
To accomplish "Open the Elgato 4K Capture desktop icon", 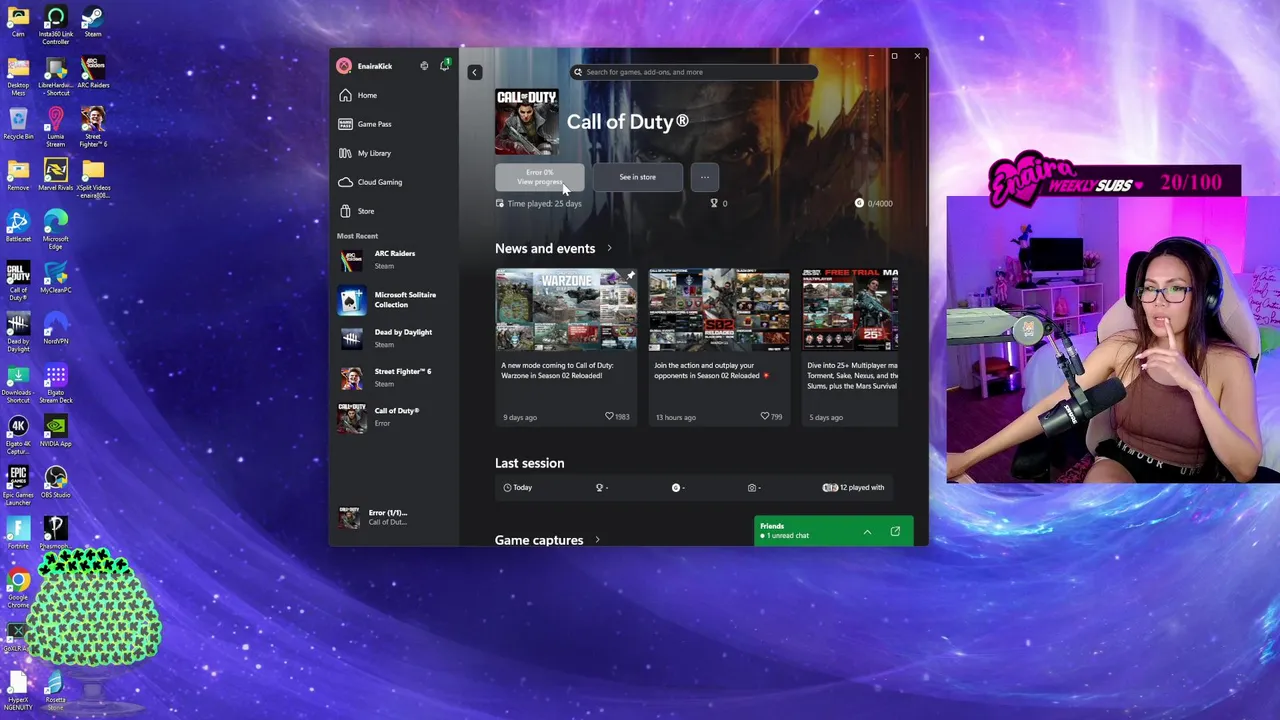I will click(18, 434).
